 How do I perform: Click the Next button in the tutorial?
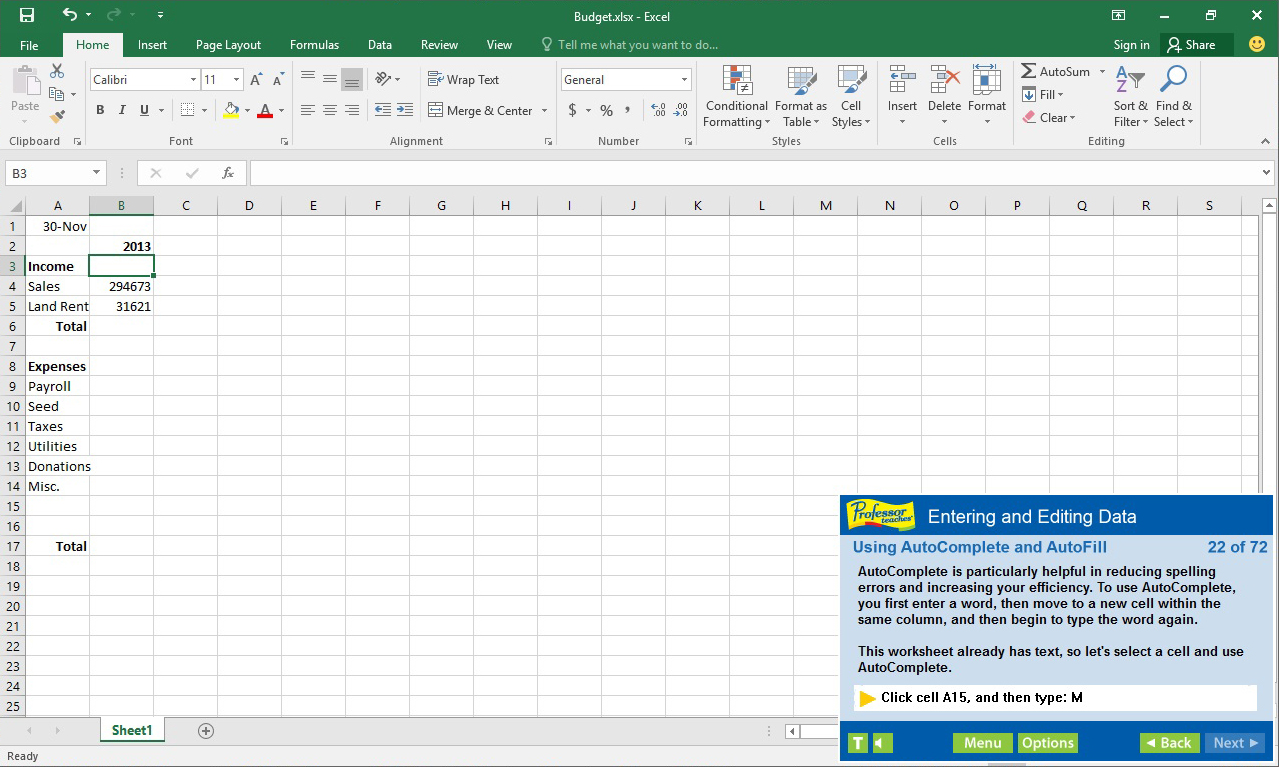click(x=1234, y=743)
